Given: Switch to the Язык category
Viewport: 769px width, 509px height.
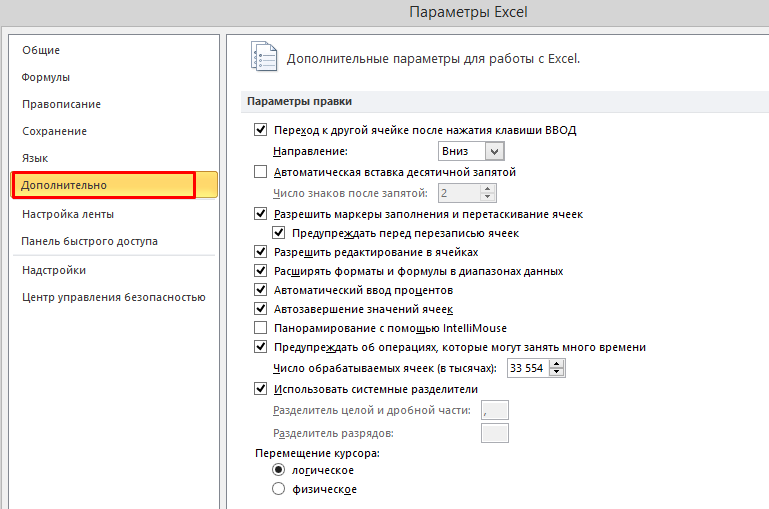Looking at the screenshot, I should click(35, 158).
